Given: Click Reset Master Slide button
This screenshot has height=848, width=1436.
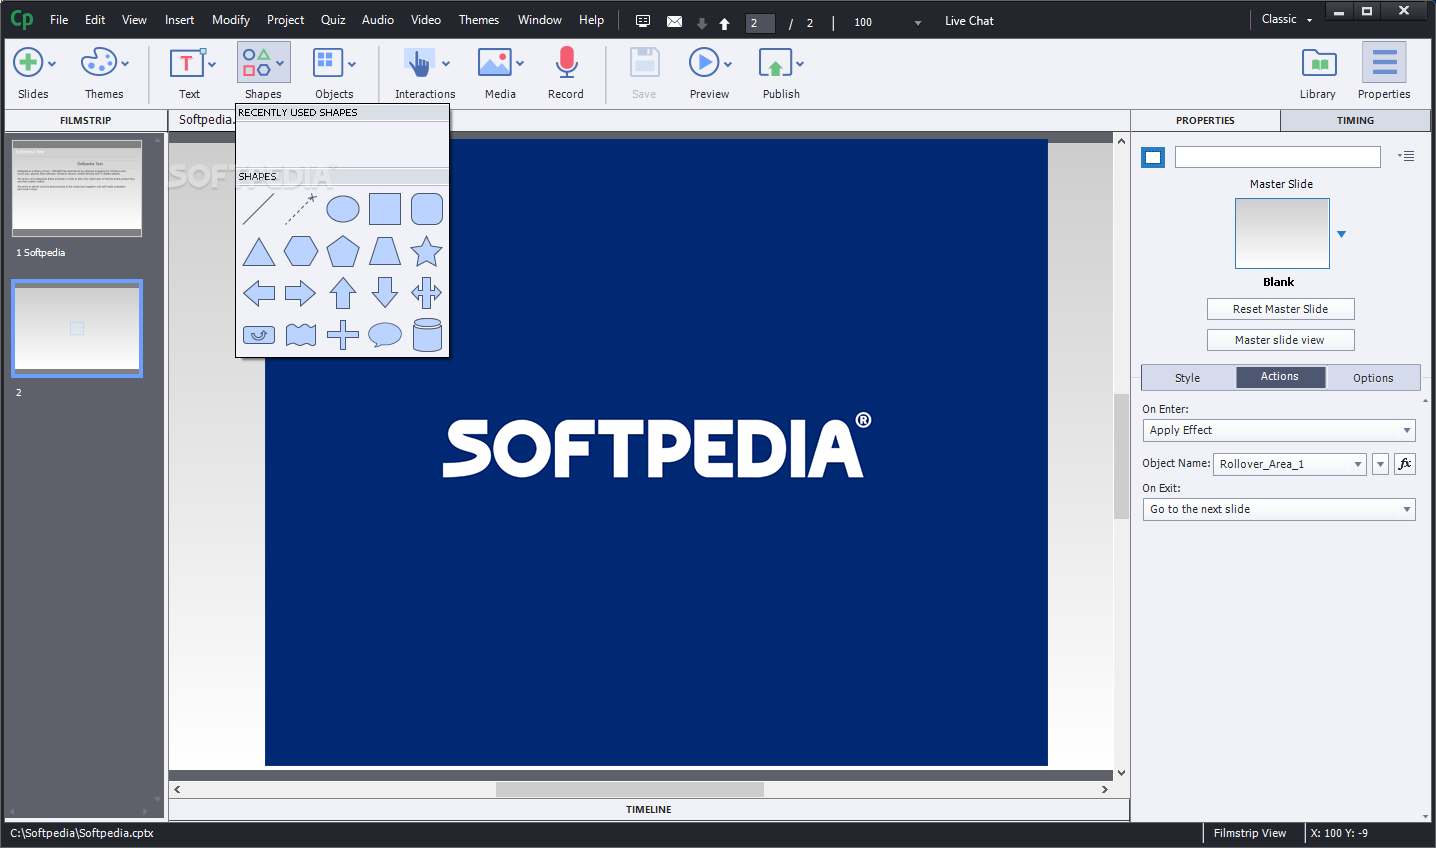Looking at the screenshot, I should 1281,309.
